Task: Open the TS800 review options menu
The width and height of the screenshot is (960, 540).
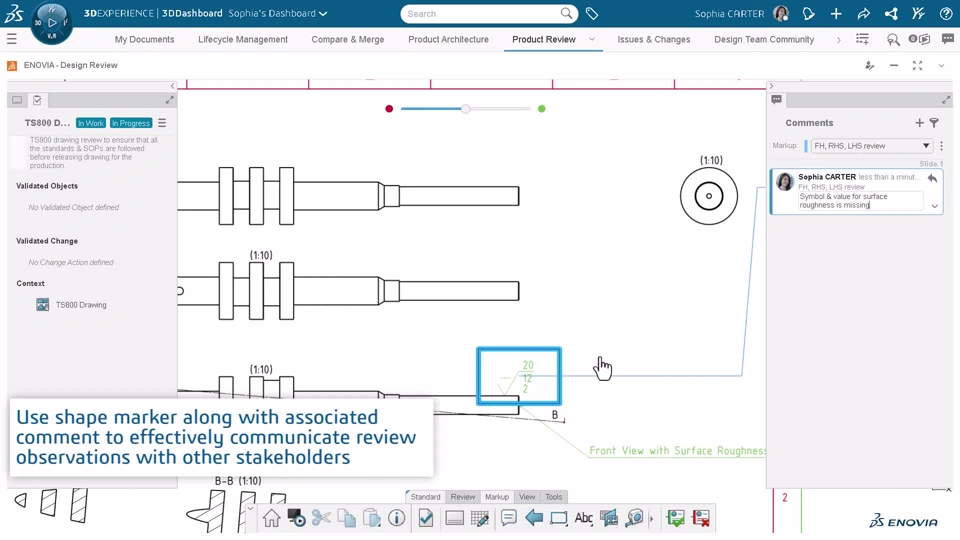Action: point(162,123)
